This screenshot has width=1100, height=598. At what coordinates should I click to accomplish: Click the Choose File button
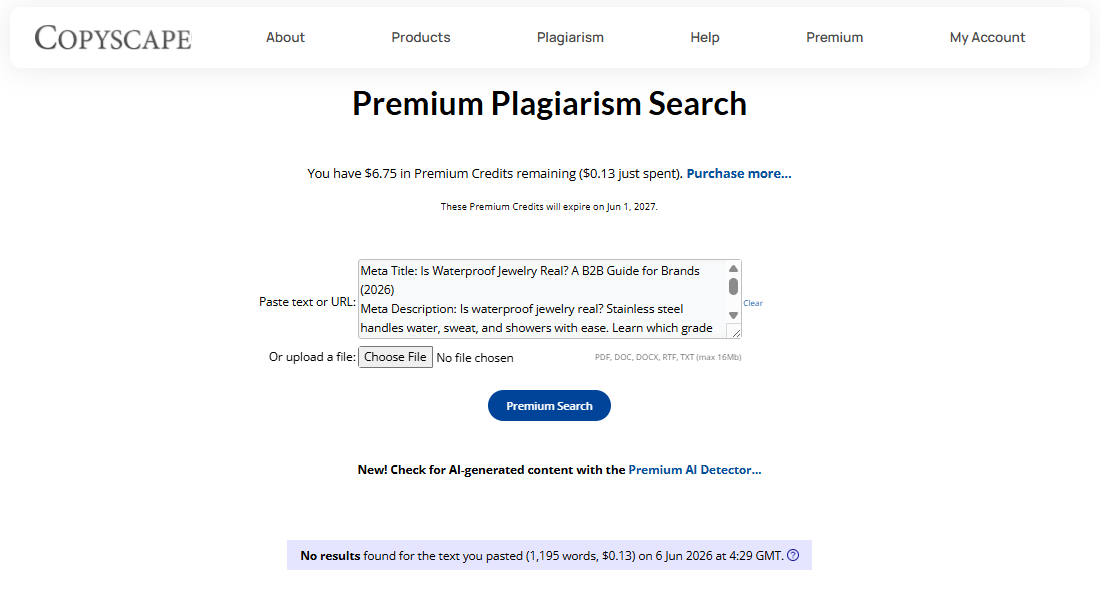coord(396,357)
